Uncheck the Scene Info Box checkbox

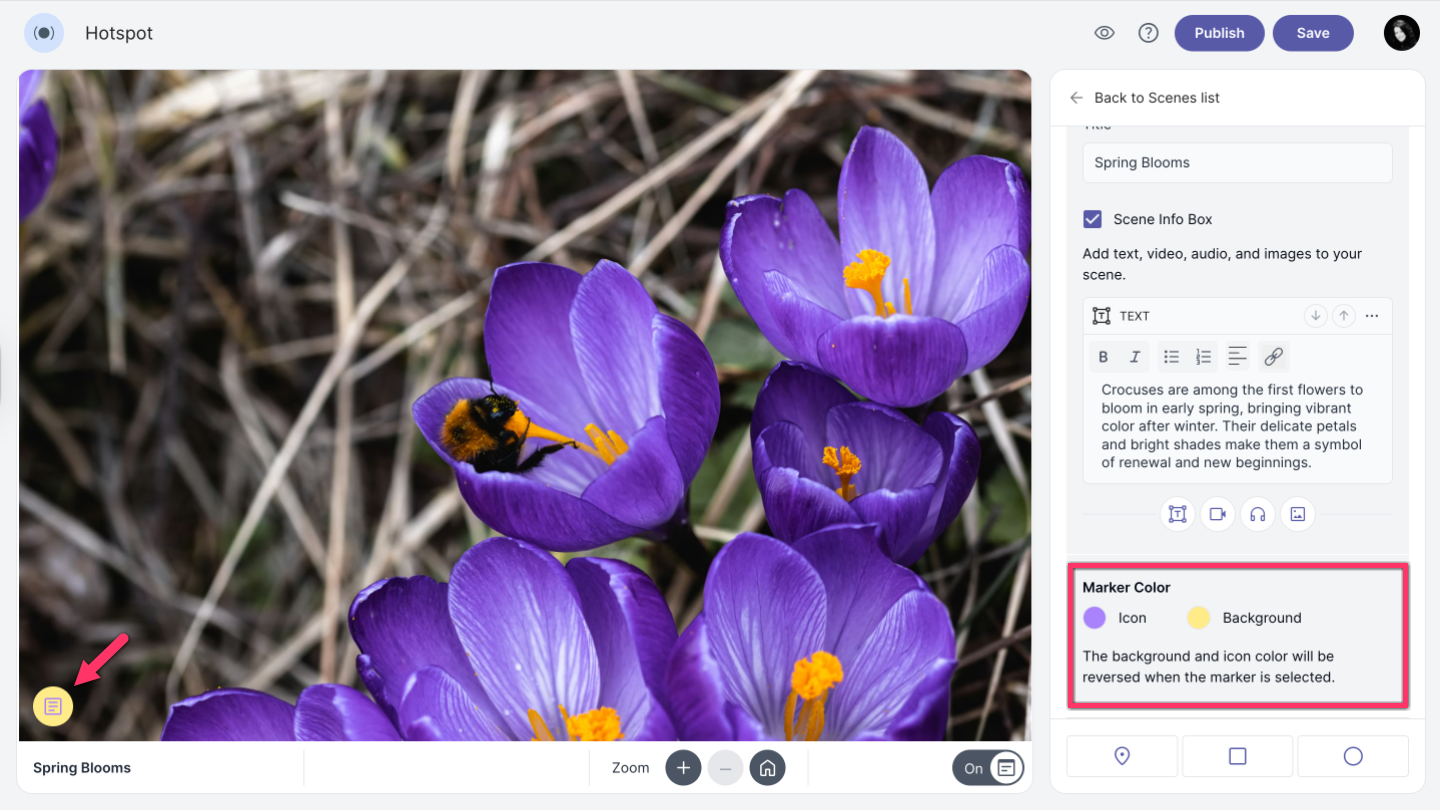pos(1093,219)
